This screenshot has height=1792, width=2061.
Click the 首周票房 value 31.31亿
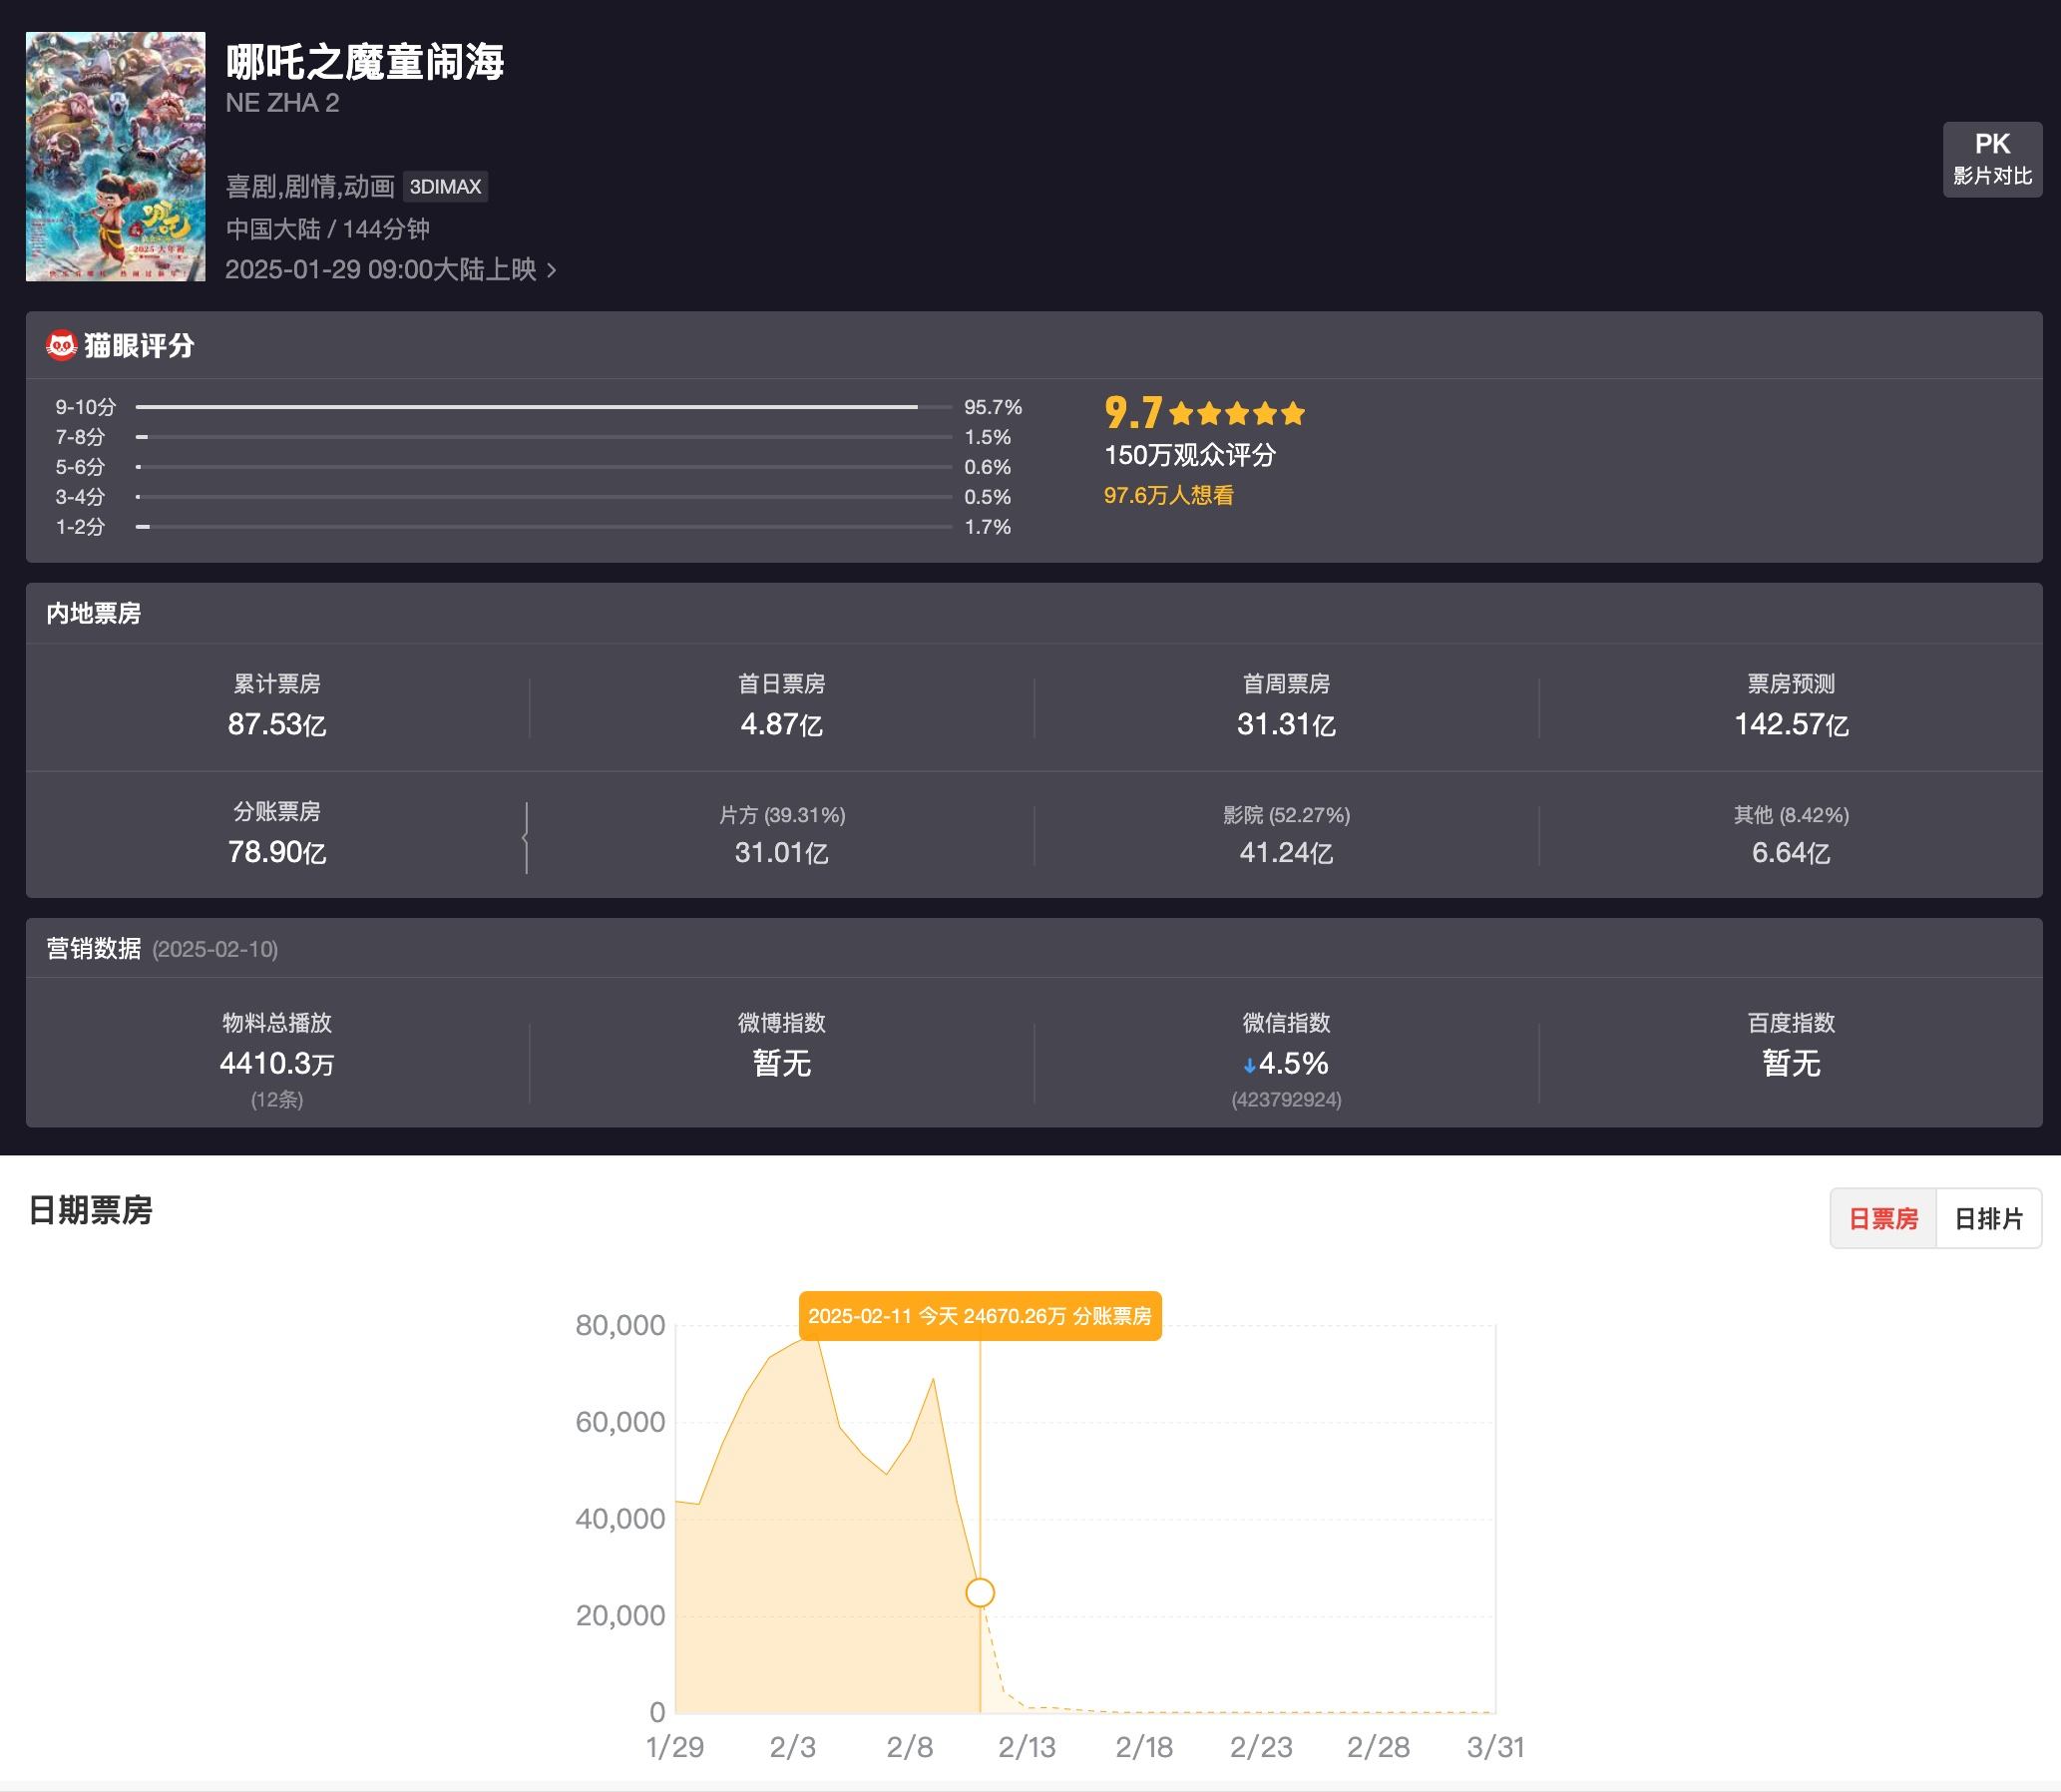point(1286,724)
